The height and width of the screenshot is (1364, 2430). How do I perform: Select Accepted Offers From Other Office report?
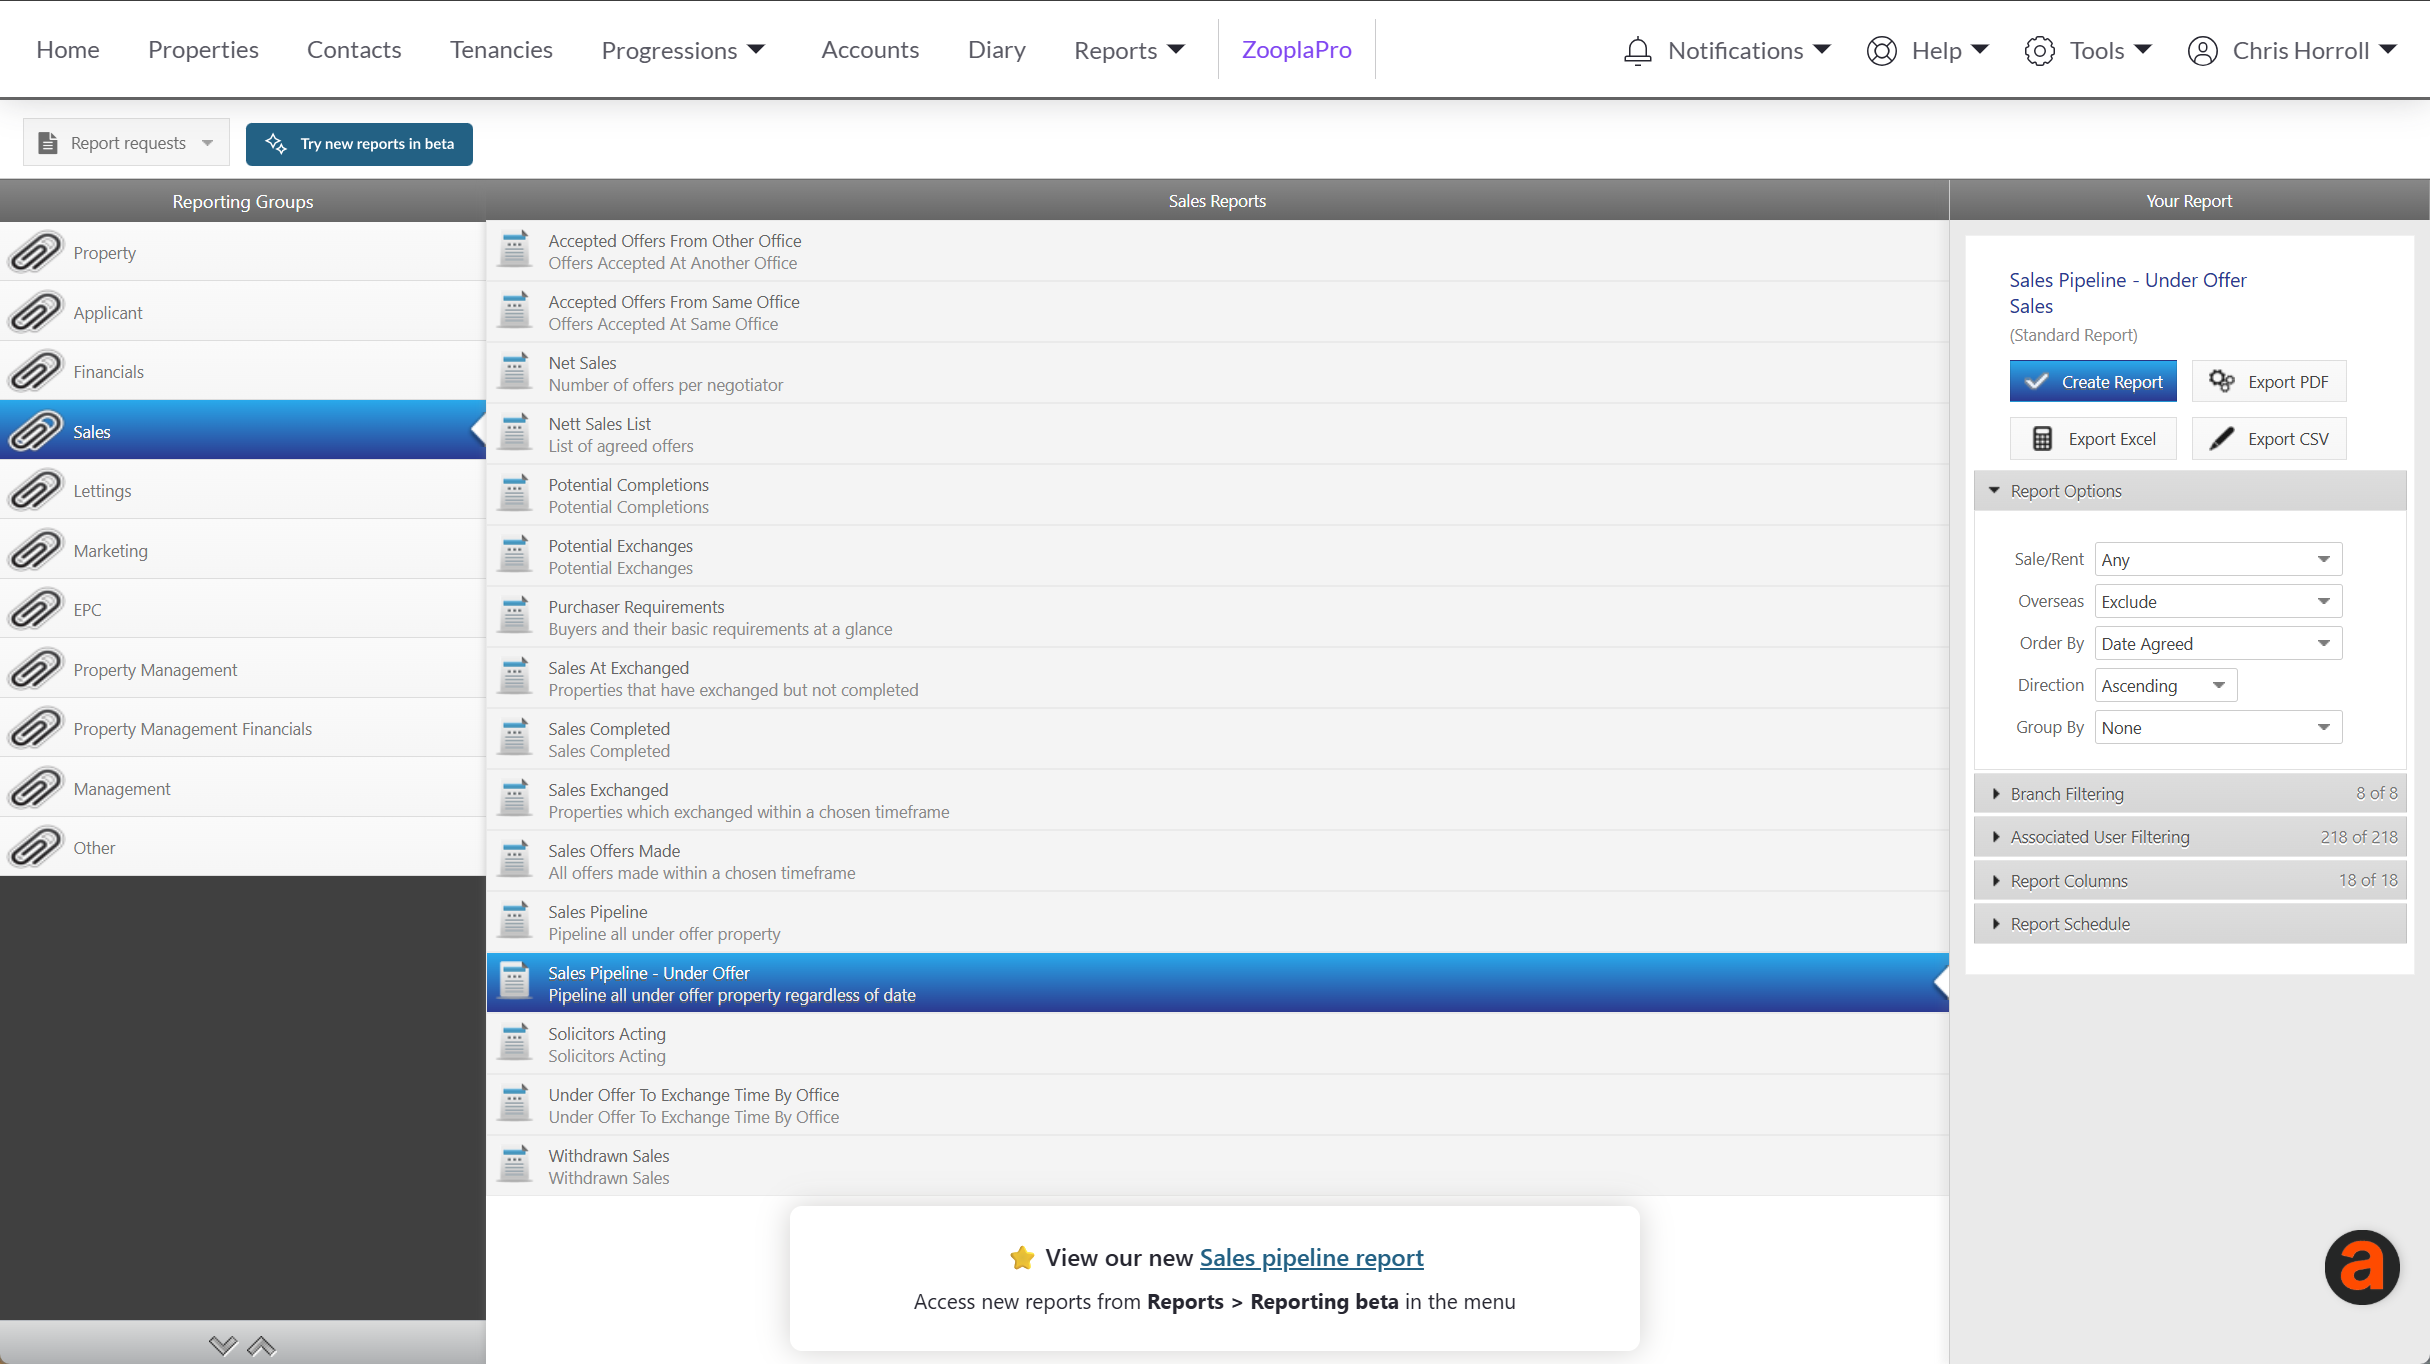click(x=1217, y=250)
